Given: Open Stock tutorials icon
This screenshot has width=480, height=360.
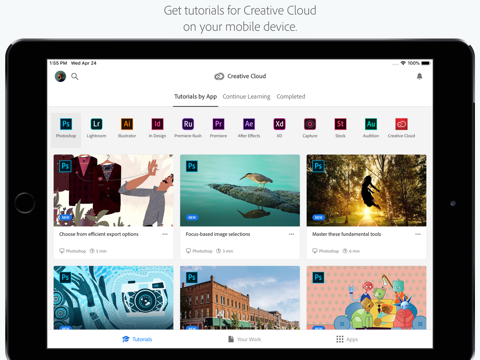Looking at the screenshot, I should point(340,124).
